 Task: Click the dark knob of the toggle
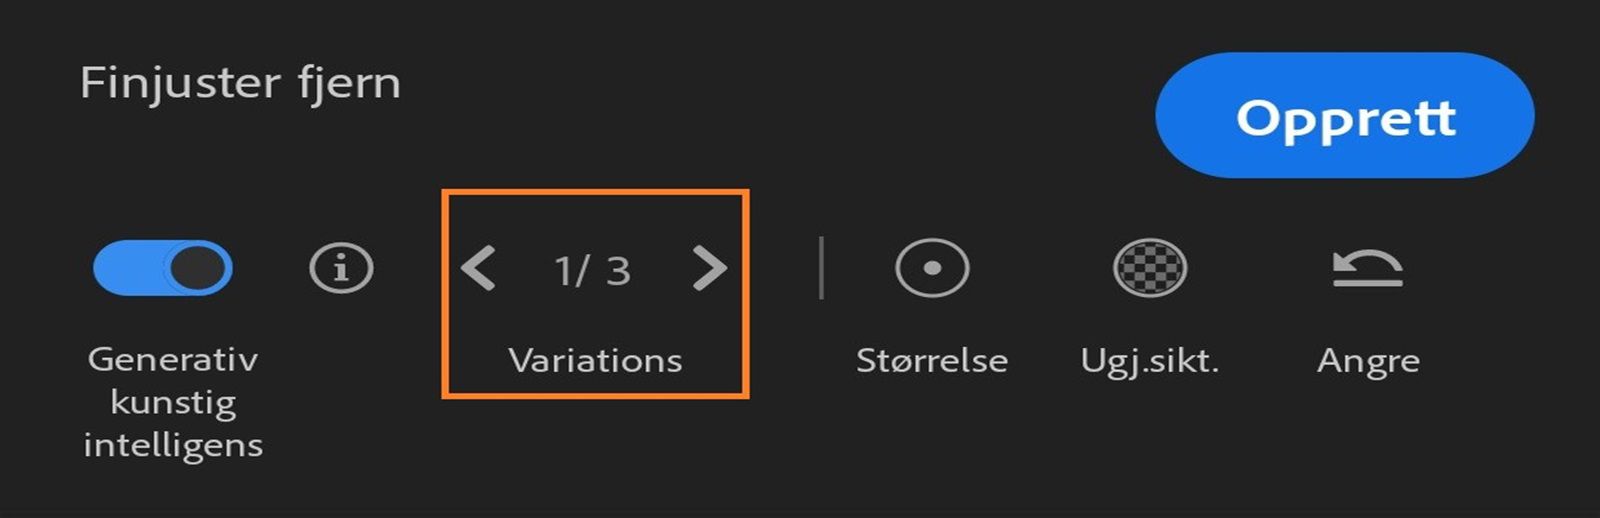[x=197, y=268]
